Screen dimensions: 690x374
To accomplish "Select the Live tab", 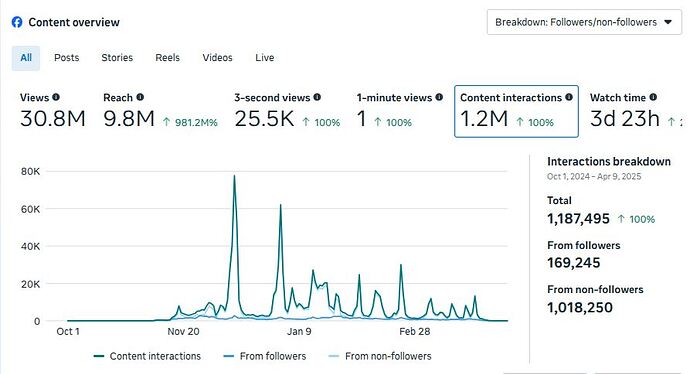I will [264, 58].
